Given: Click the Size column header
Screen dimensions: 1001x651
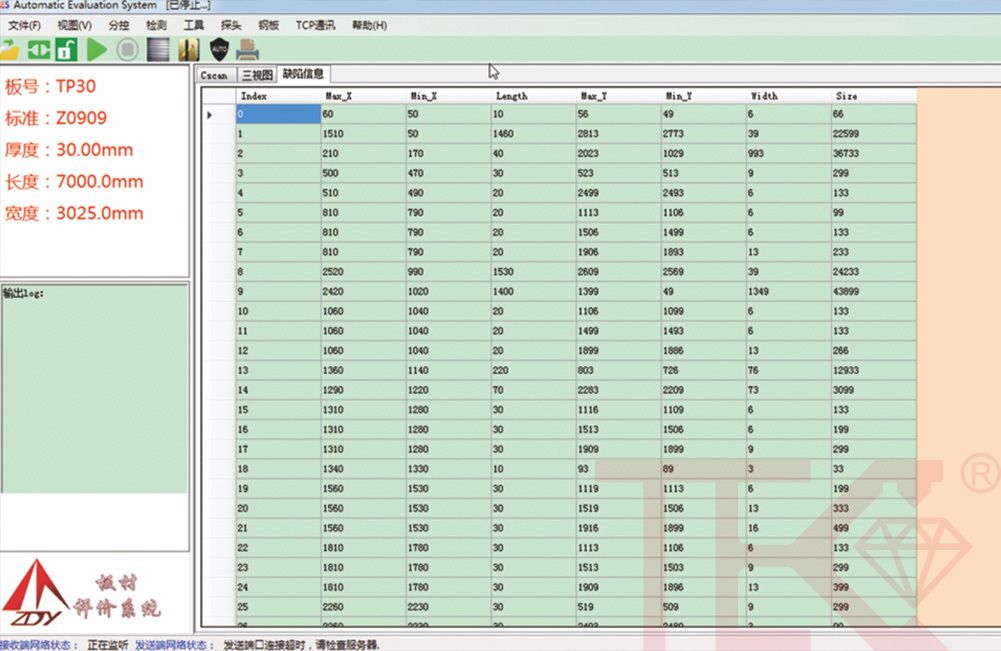Looking at the screenshot, I should click(x=873, y=96).
